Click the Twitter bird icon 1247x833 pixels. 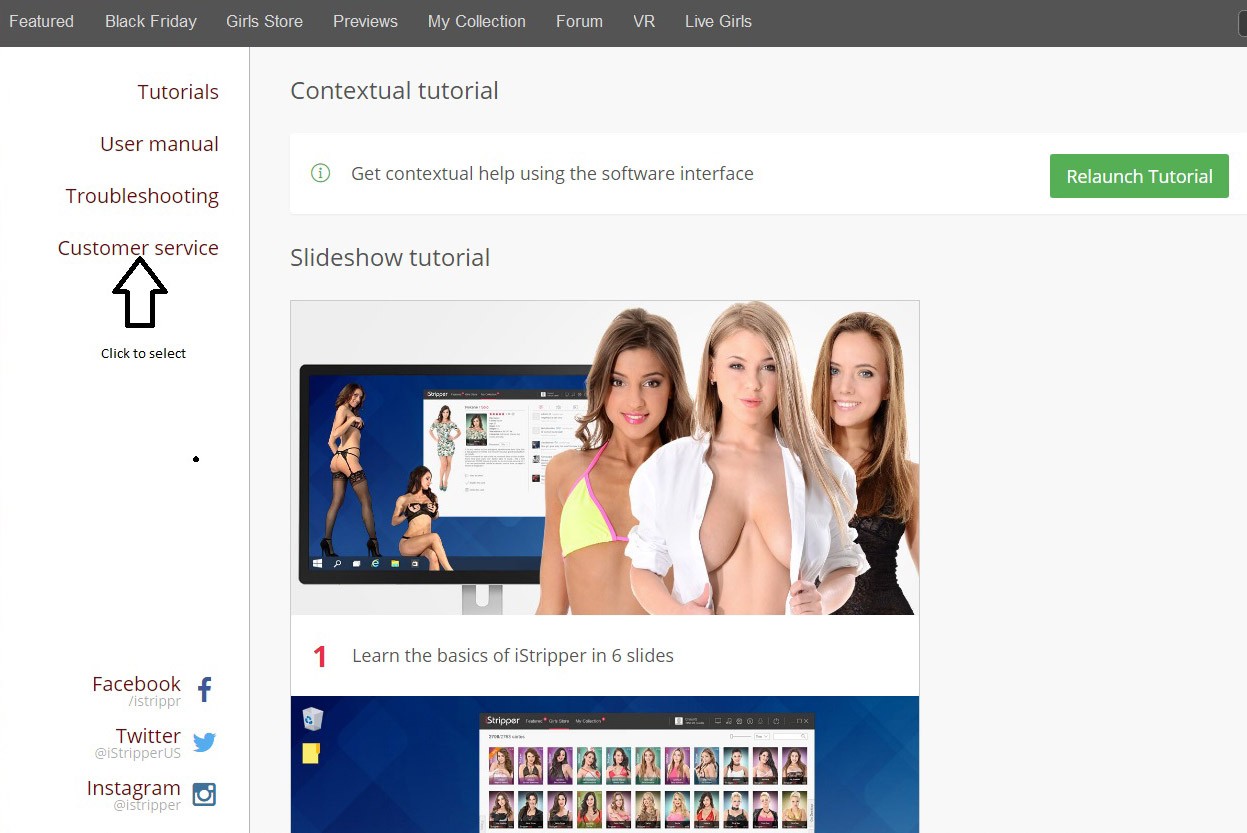pyautogui.click(x=204, y=742)
